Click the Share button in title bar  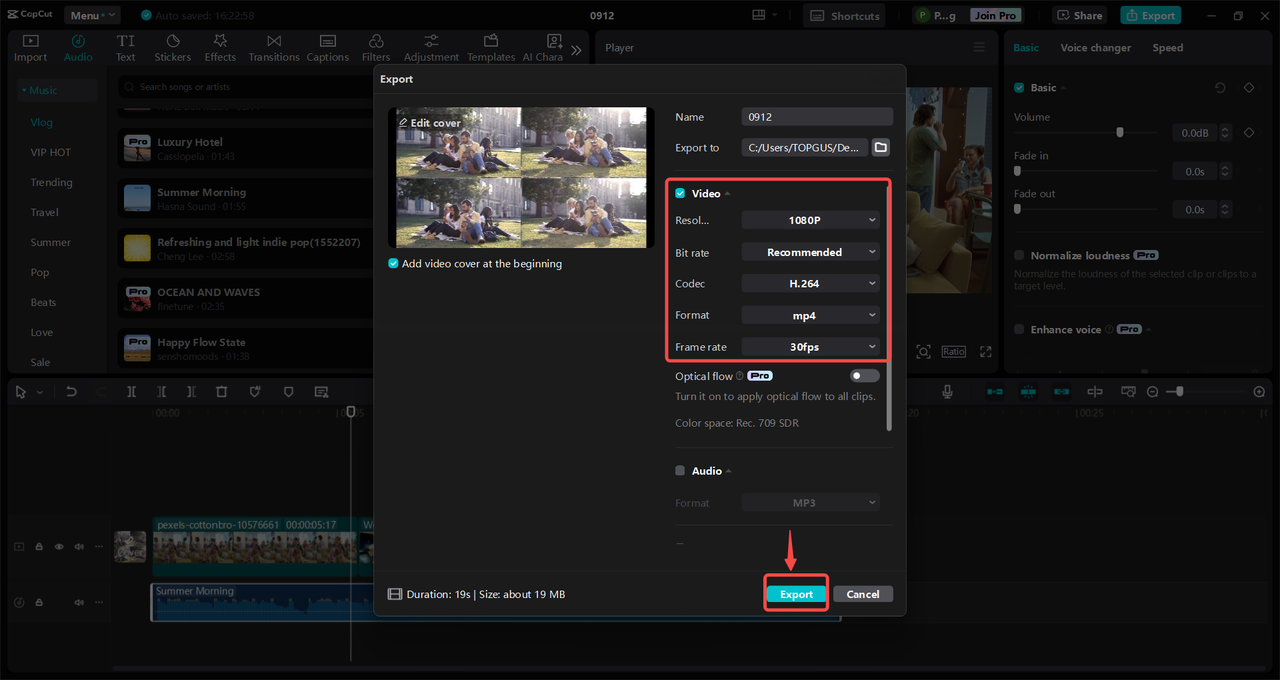tap(1079, 15)
